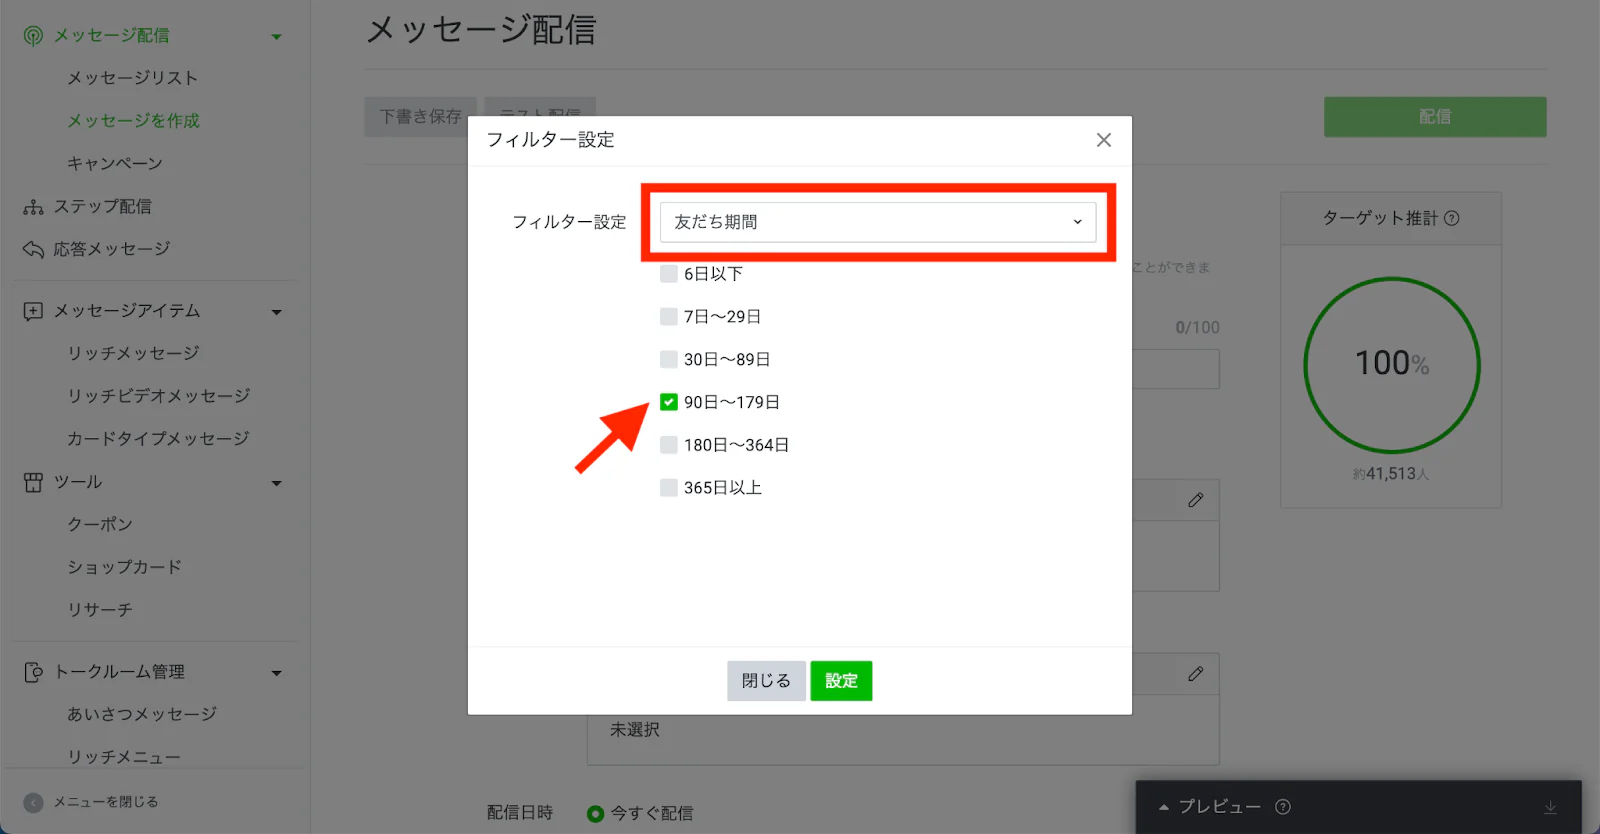The width and height of the screenshot is (1600, 834).
Task: Collapse the メッセージ配信 sidebar section arrow
Action: pos(277,37)
